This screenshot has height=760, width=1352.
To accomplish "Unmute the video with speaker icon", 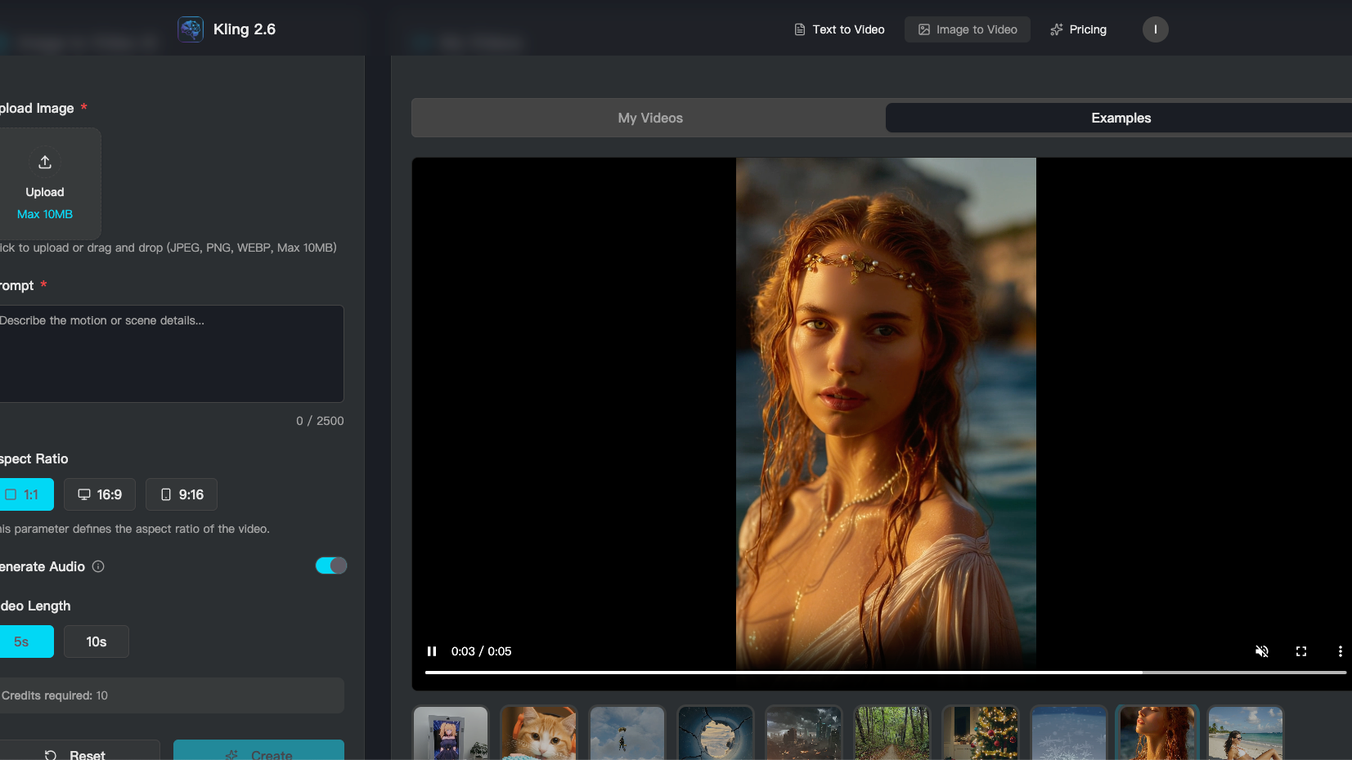I will [1262, 651].
